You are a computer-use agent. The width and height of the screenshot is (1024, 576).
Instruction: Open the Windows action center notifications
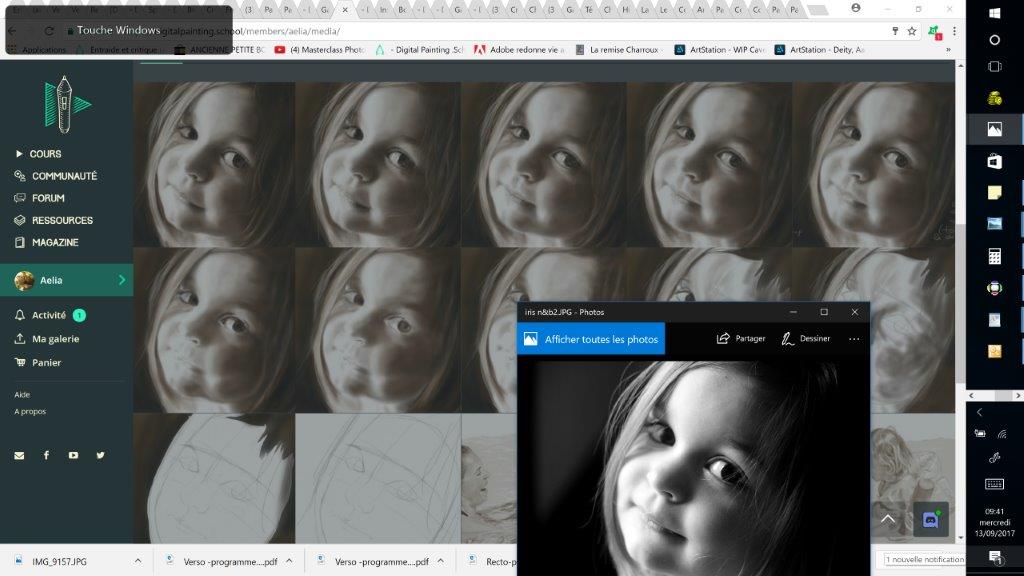994,556
